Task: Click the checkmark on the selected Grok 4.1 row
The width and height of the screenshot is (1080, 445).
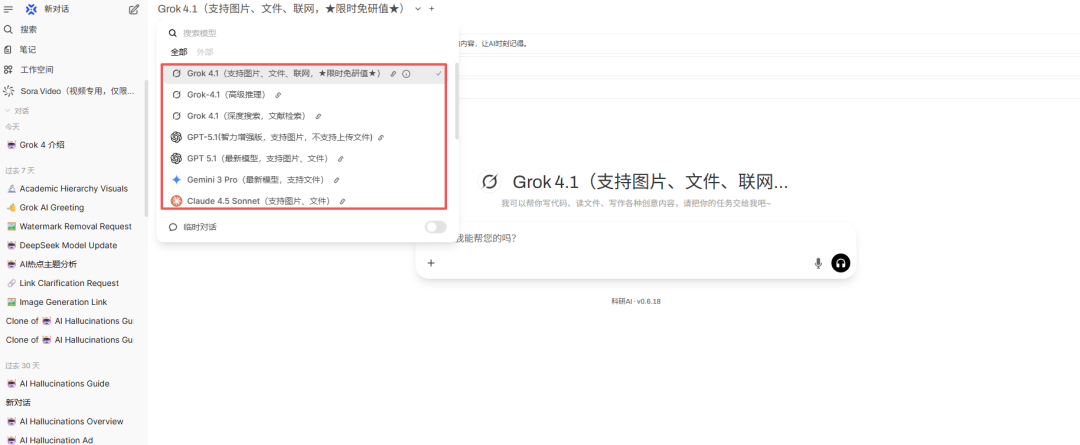Action: click(x=438, y=74)
